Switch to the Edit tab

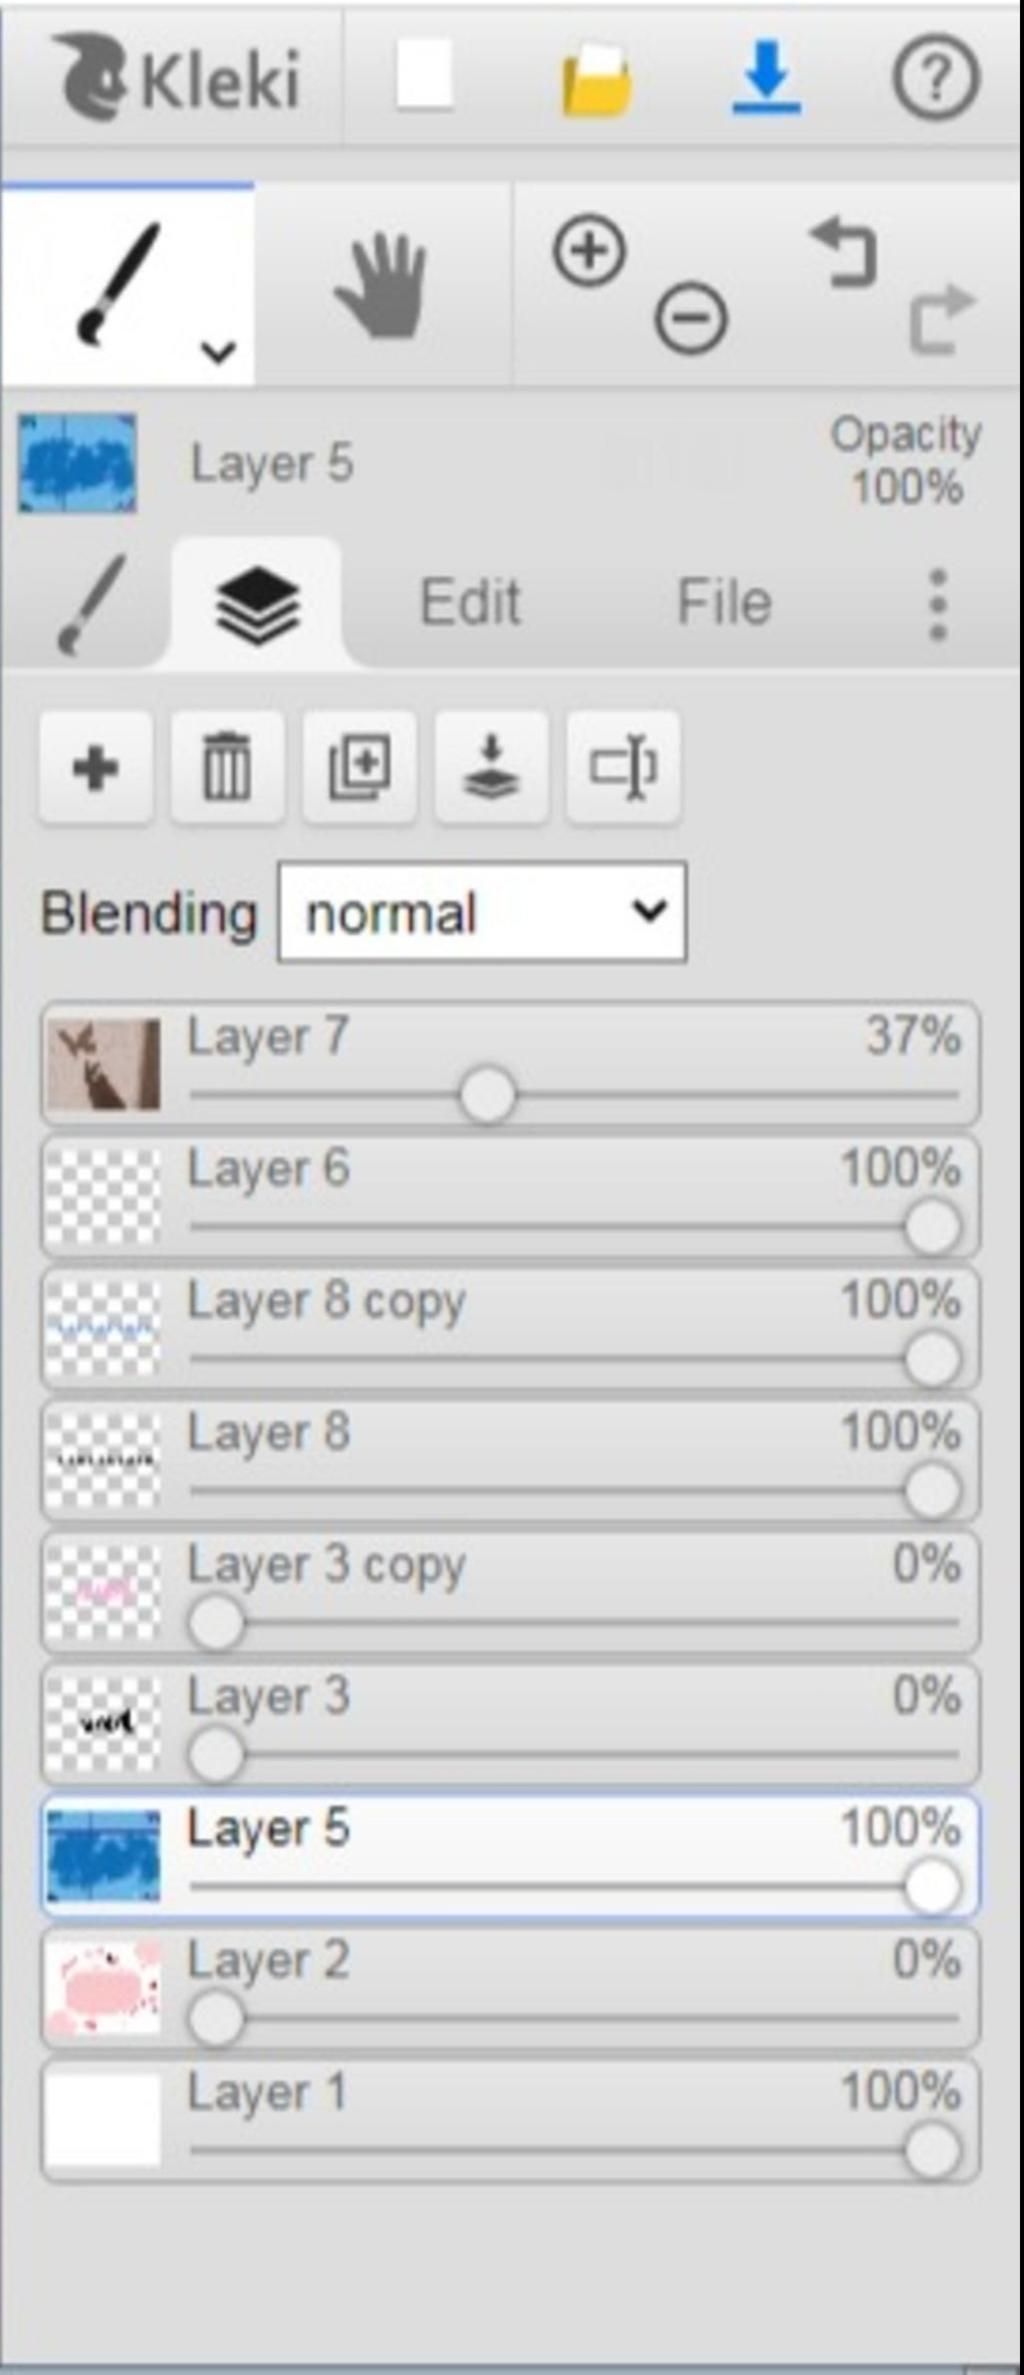click(470, 603)
